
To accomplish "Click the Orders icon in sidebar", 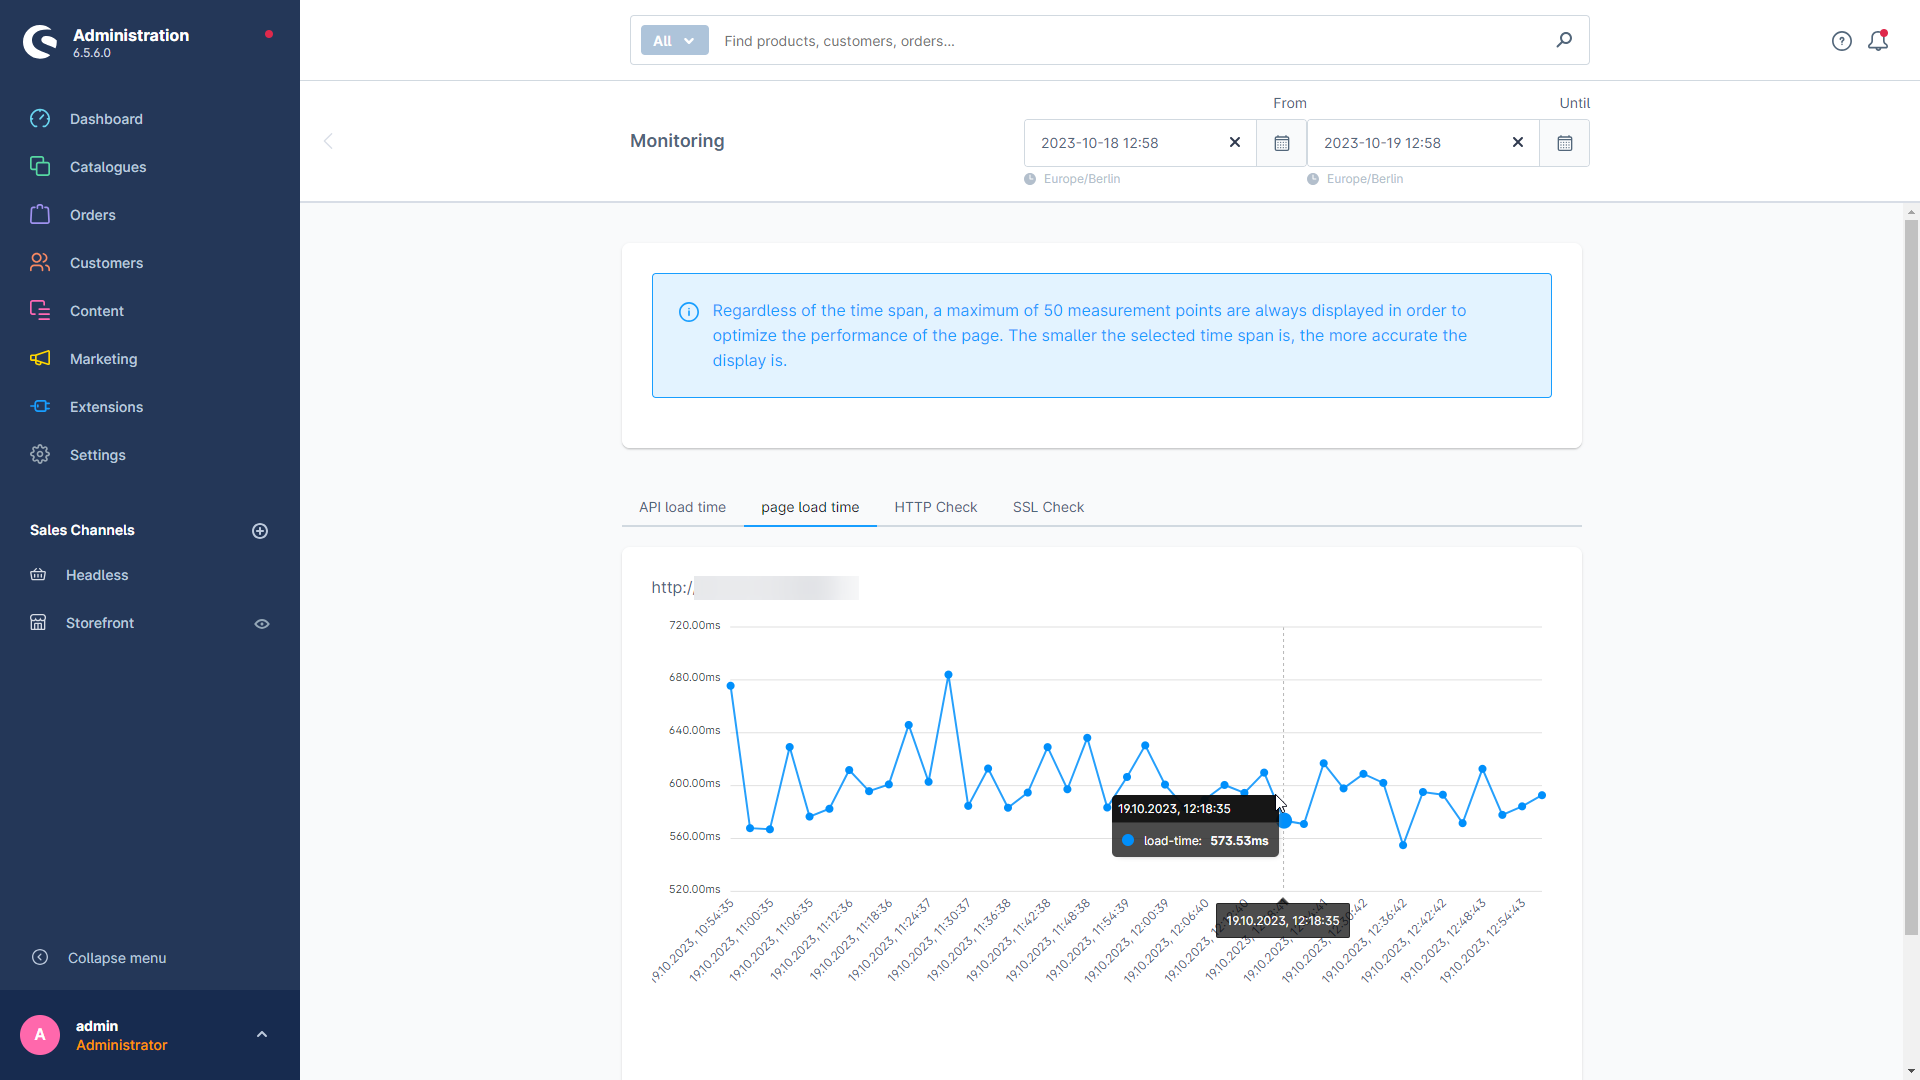I will (x=42, y=215).
